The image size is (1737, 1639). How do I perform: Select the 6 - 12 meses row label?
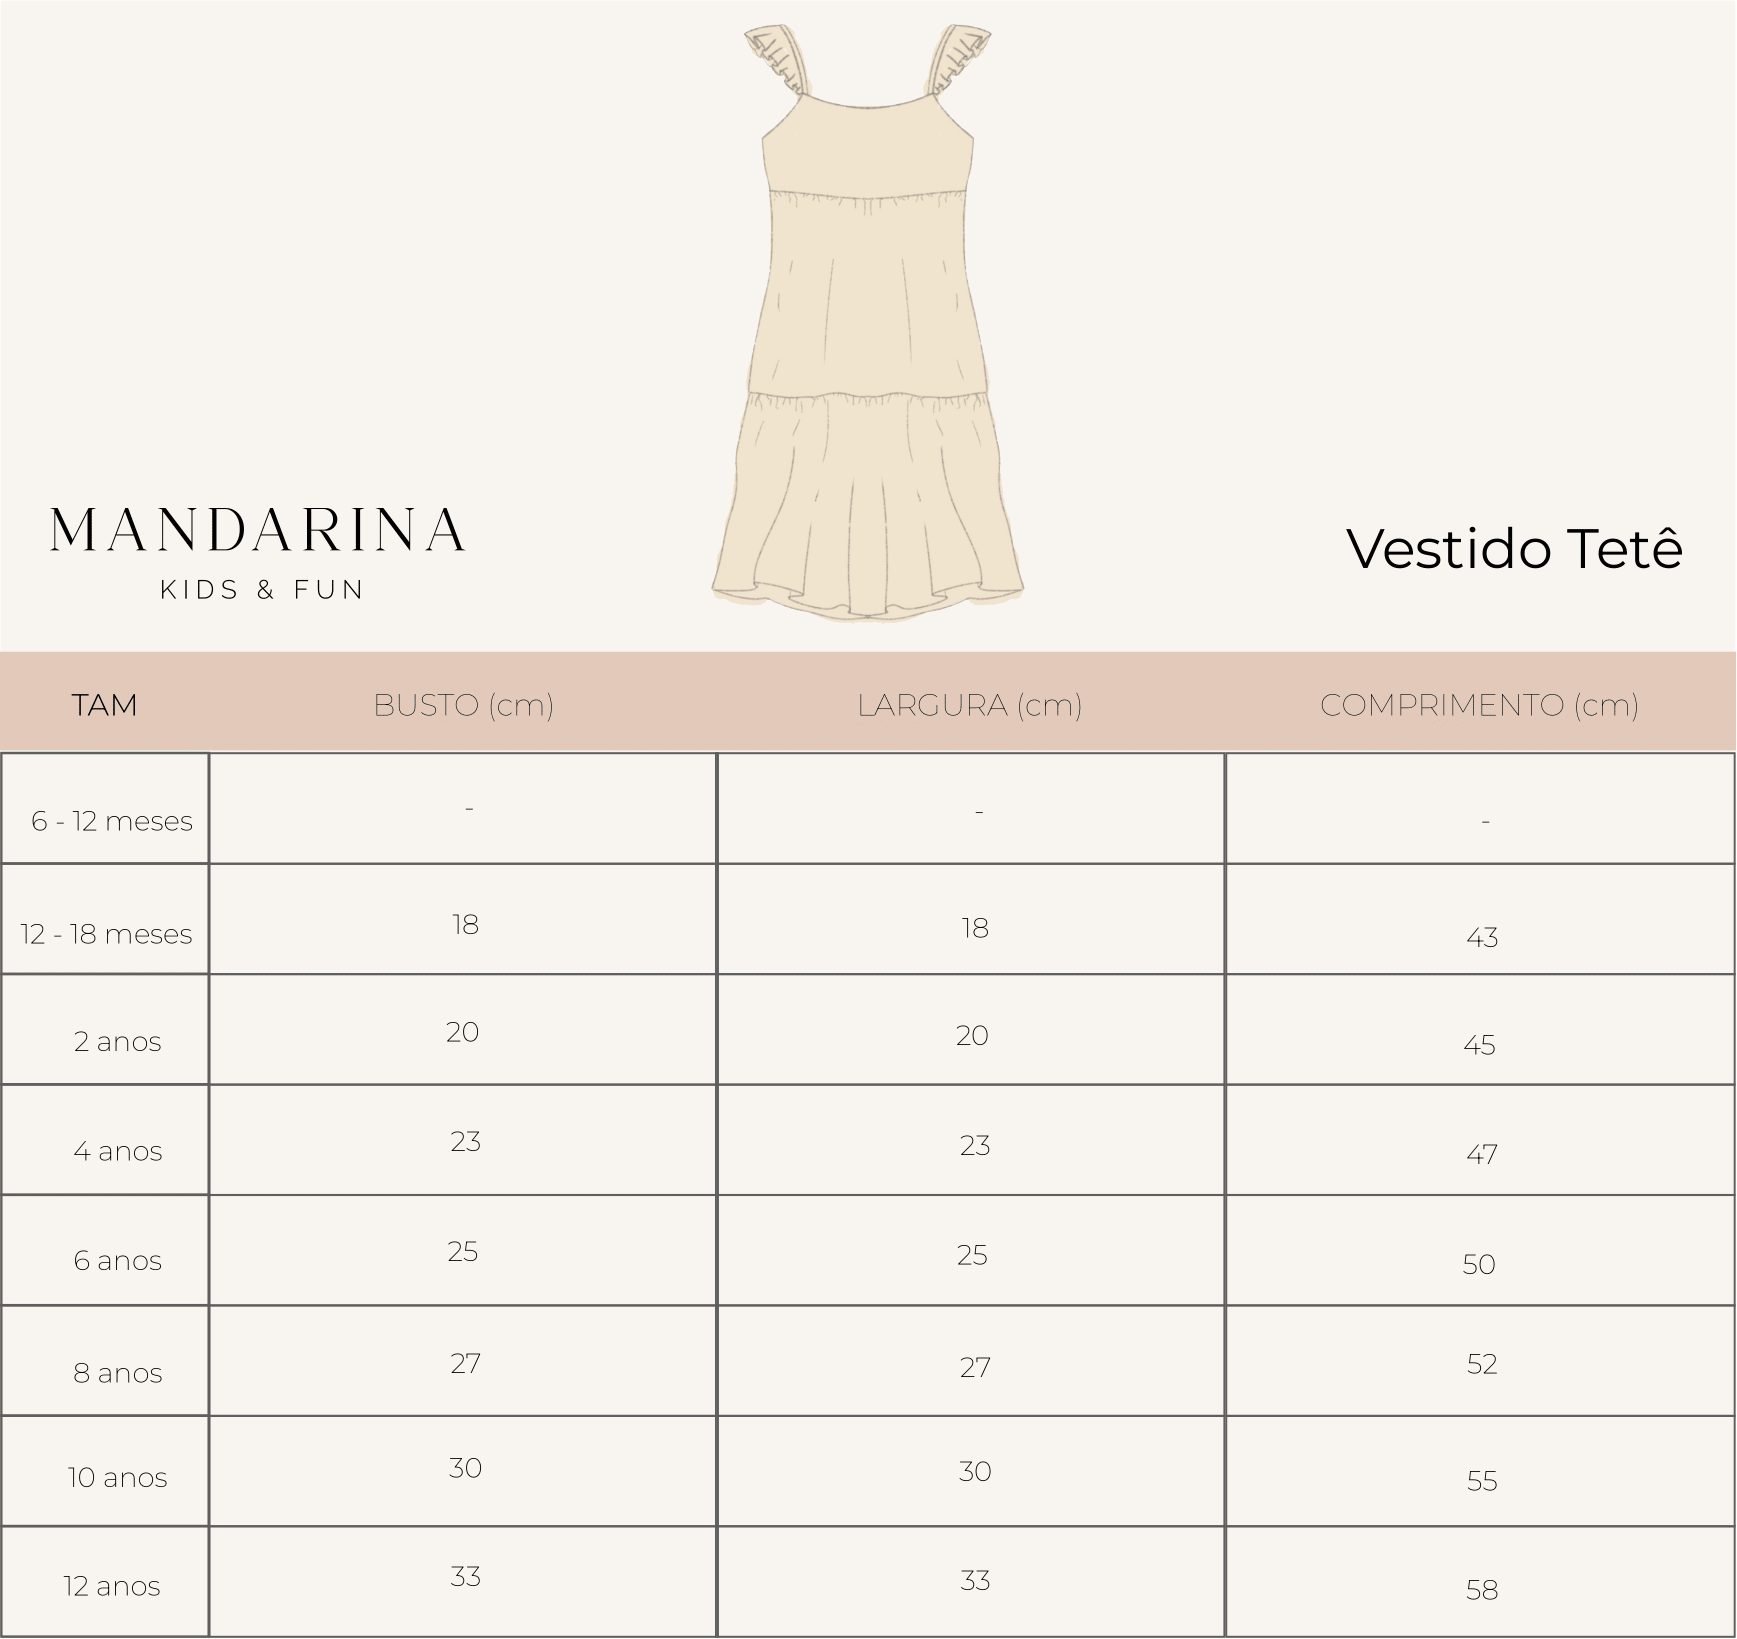pyautogui.click(x=112, y=821)
